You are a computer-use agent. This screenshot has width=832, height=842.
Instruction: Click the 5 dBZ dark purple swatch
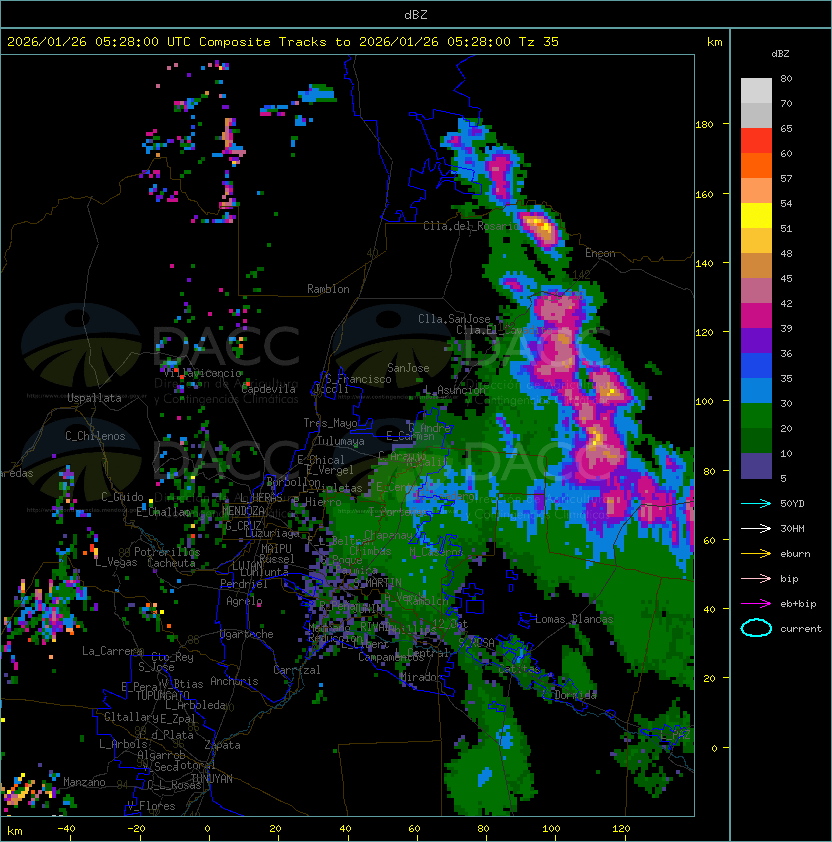756,466
